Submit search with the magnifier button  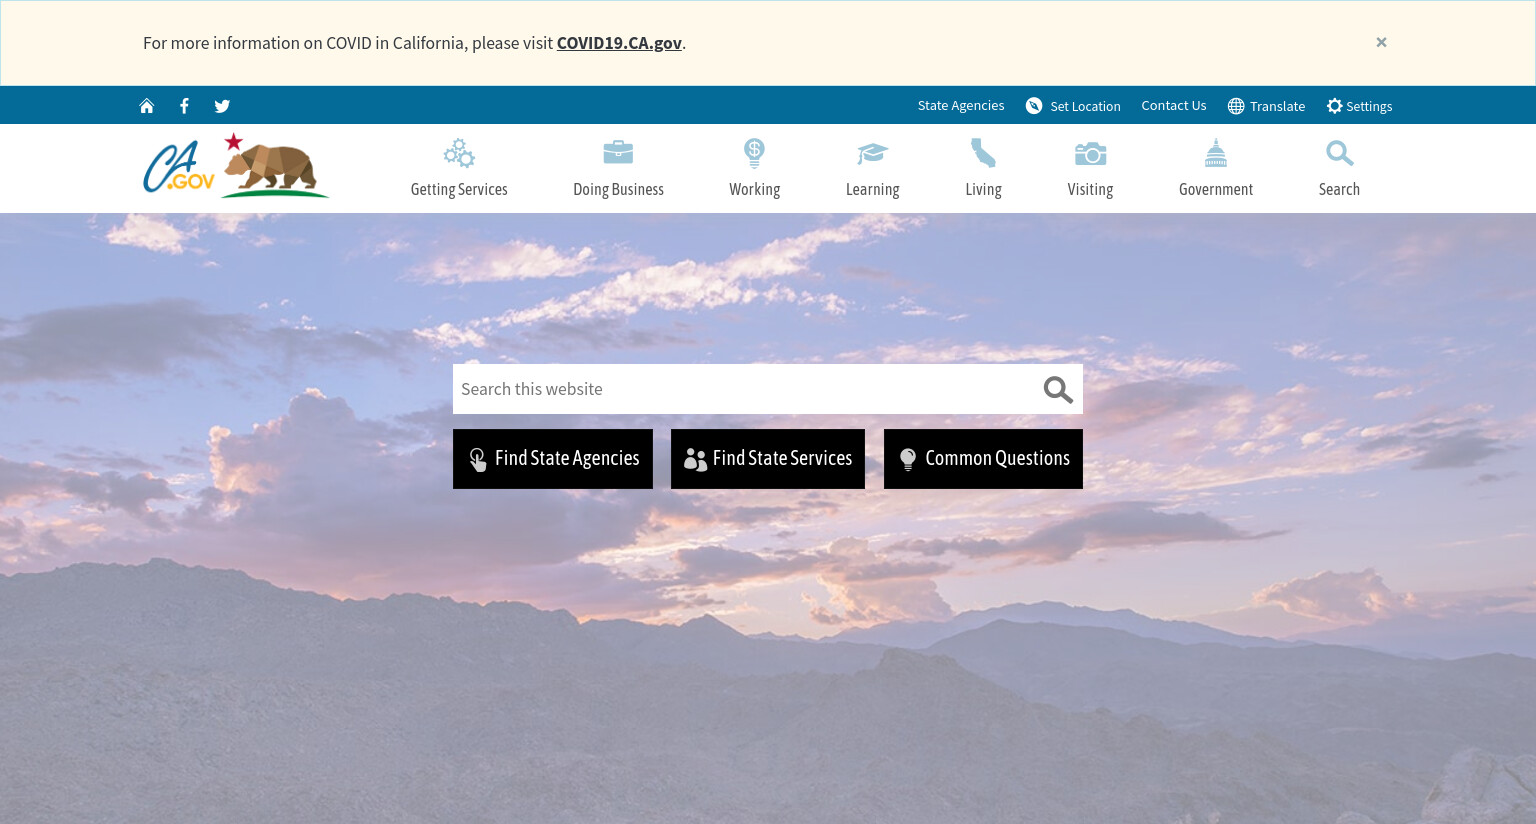1058,390
